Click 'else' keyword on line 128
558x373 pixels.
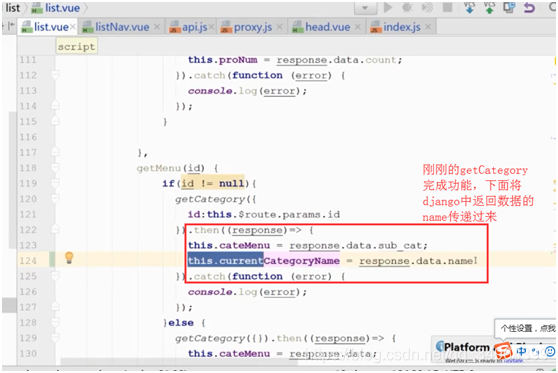point(181,323)
